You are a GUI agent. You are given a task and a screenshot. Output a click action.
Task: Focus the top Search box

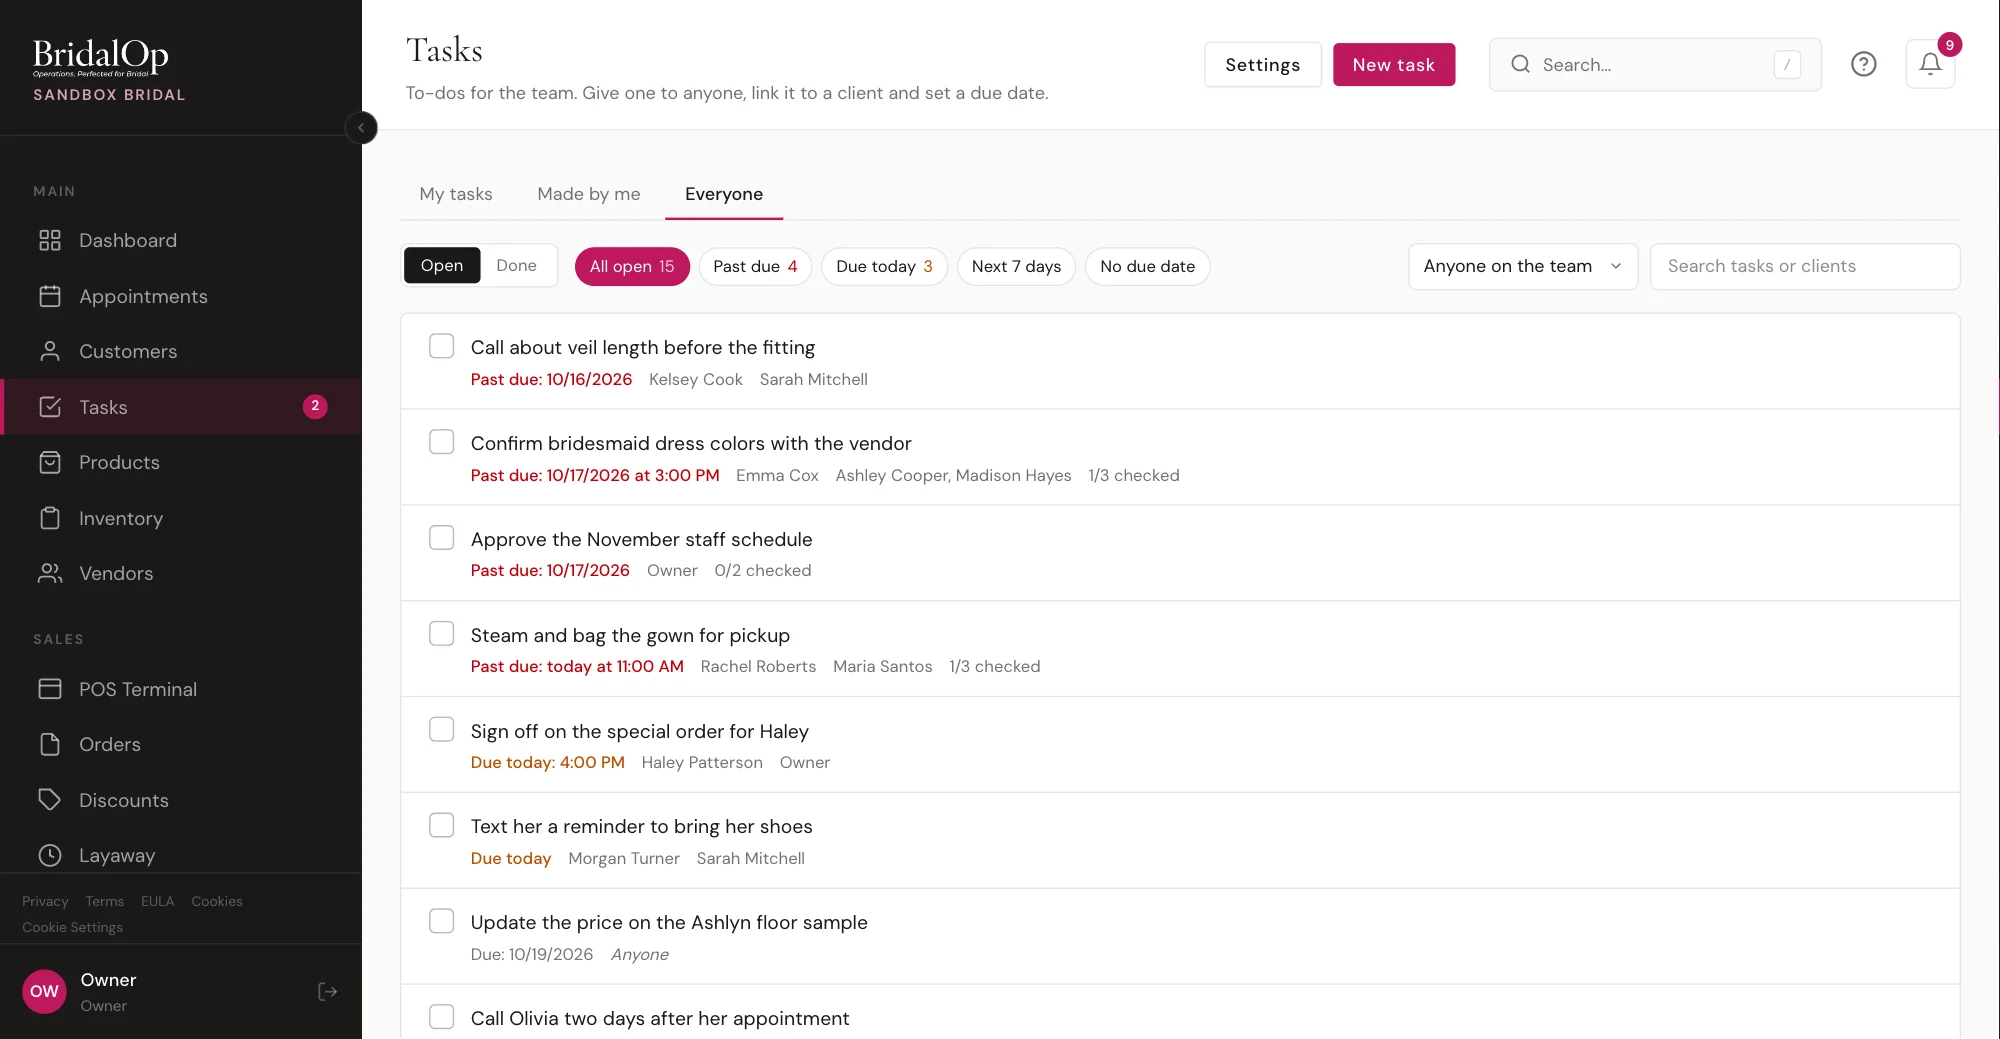point(1655,64)
